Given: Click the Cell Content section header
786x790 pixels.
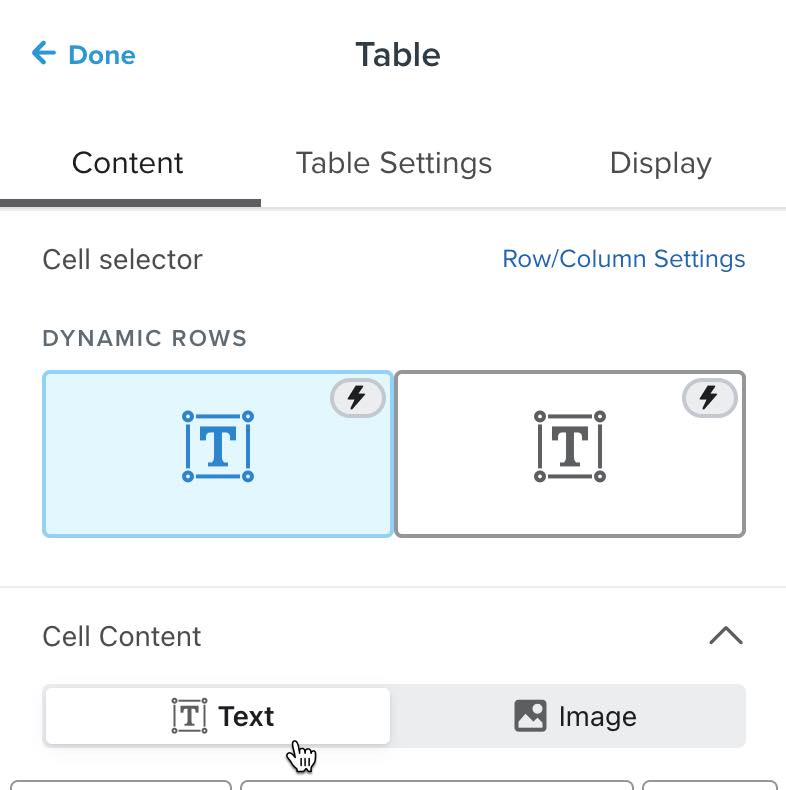Looking at the screenshot, I should (122, 637).
